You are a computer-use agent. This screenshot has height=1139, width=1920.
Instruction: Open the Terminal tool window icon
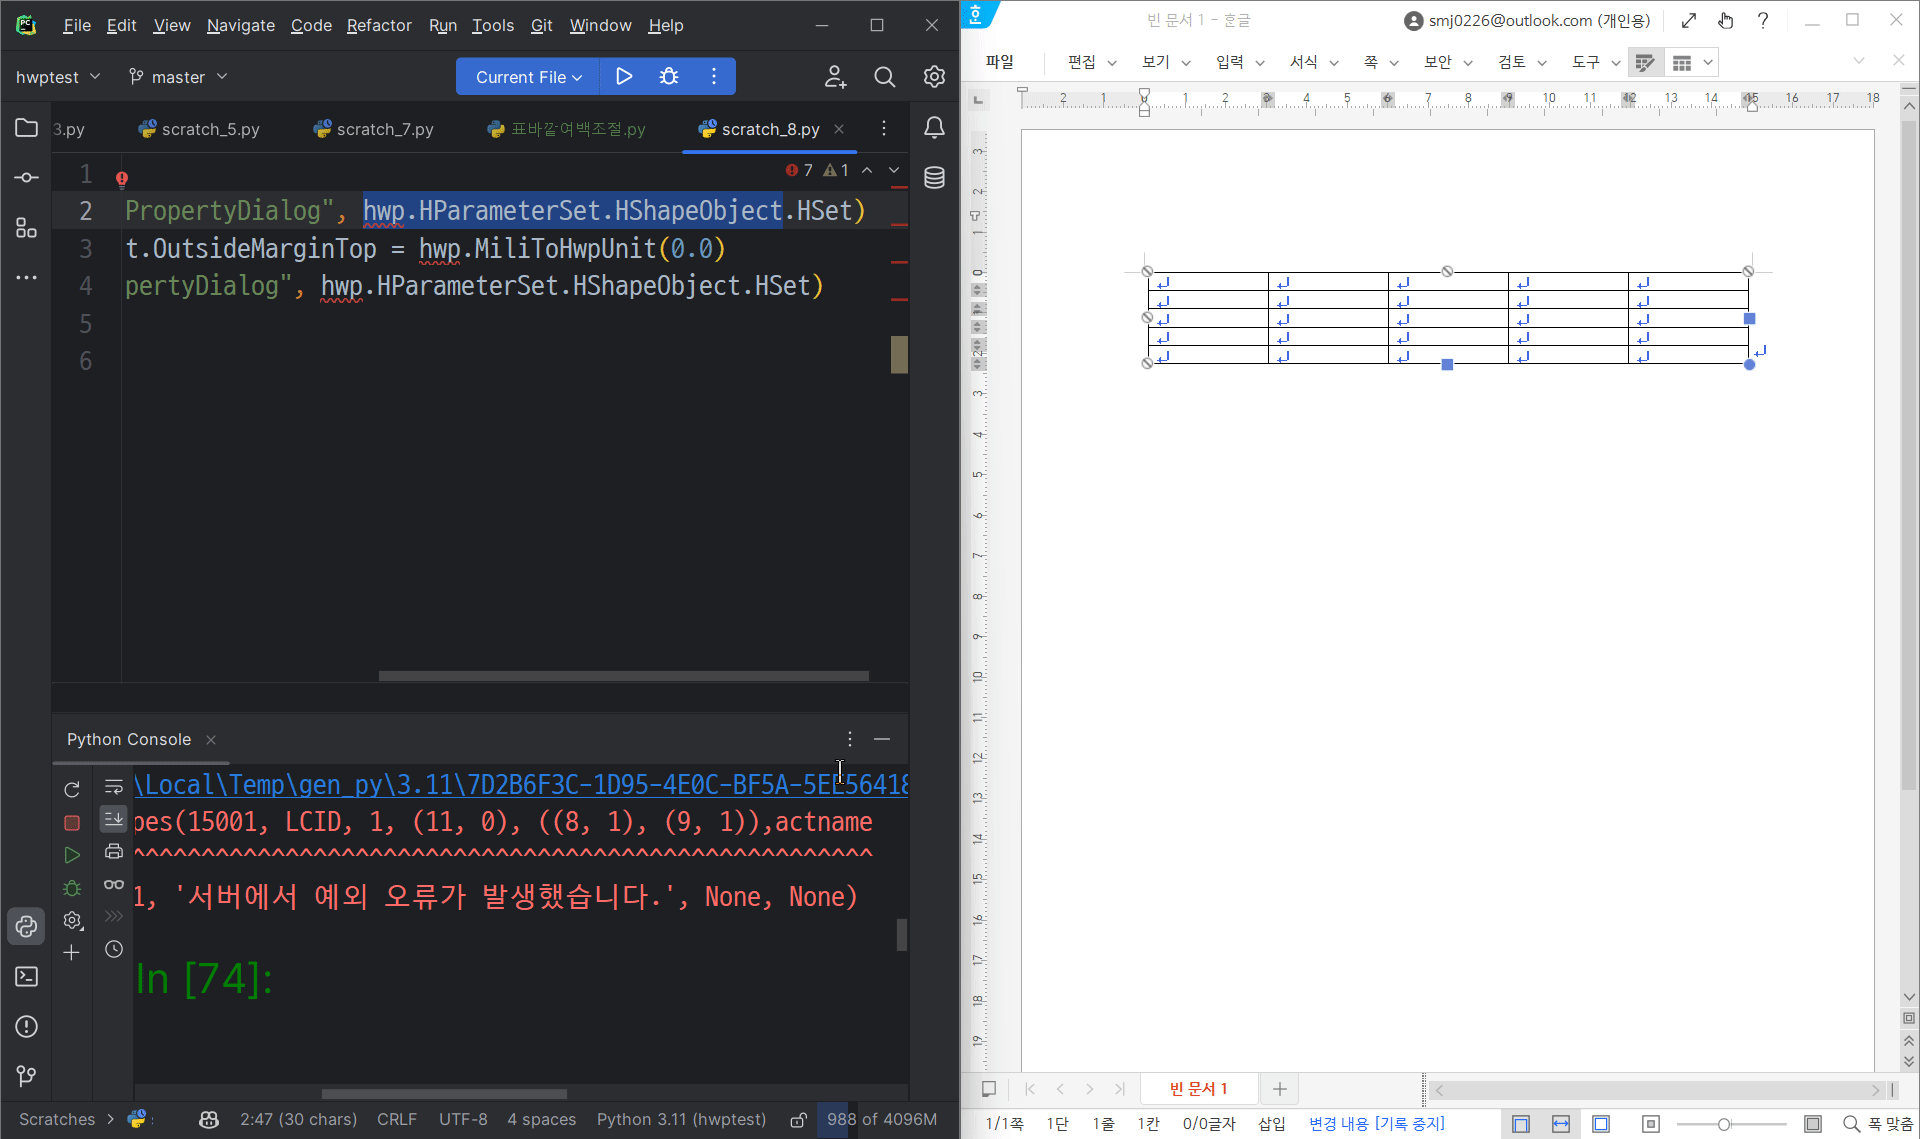(27, 977)
